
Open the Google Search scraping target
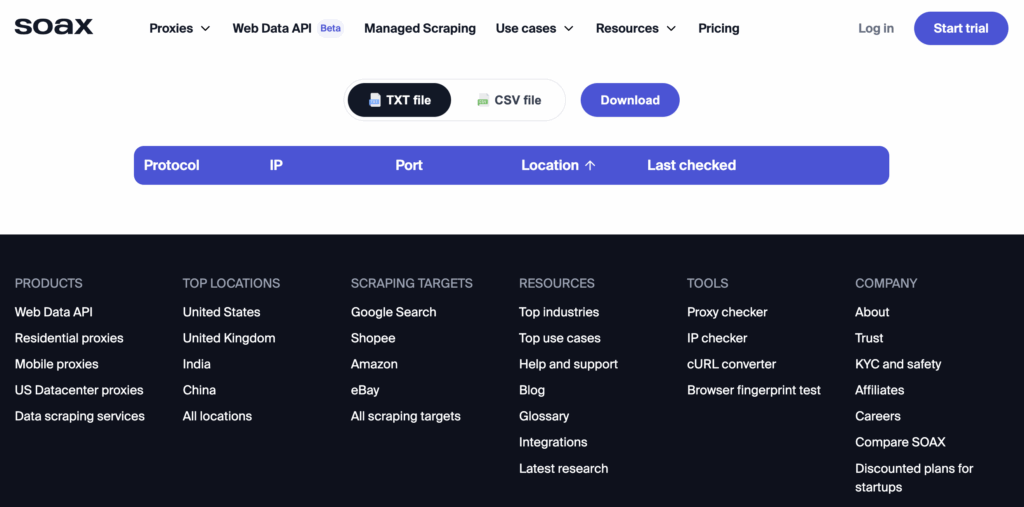click(393, 312)
